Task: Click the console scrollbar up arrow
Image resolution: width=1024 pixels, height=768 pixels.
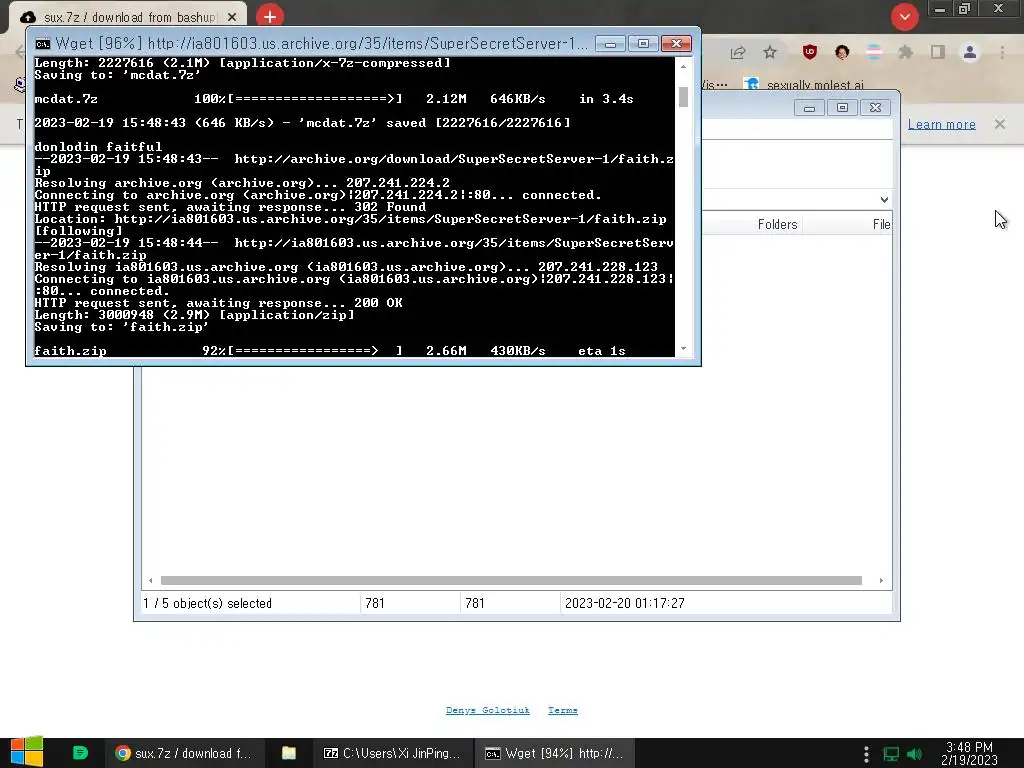Action: 683,66
